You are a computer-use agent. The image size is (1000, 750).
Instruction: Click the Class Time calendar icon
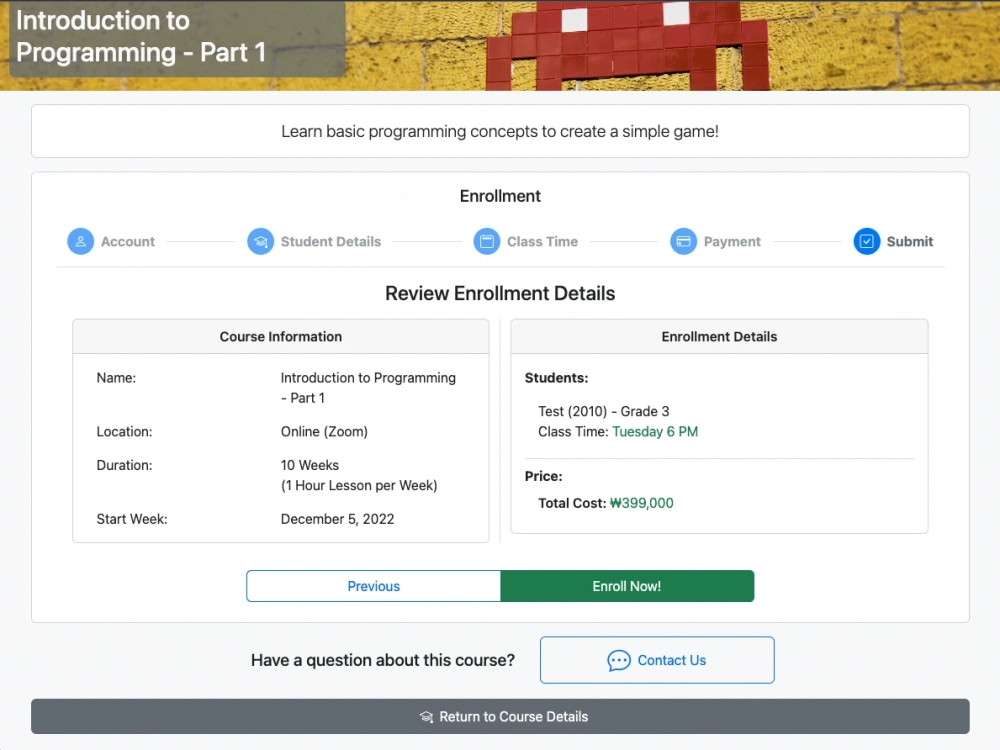tap(487, 242)
